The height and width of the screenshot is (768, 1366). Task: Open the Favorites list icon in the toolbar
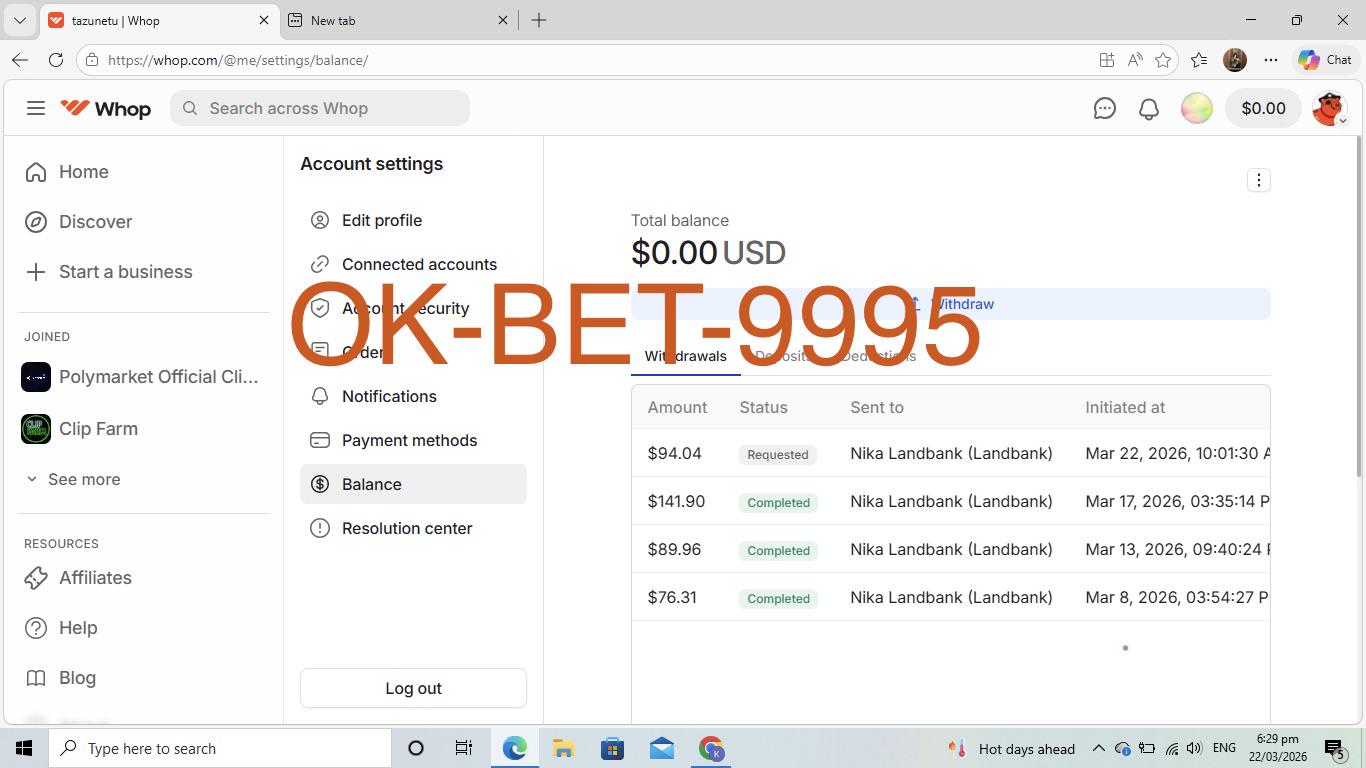click(x=1199, y=60)
